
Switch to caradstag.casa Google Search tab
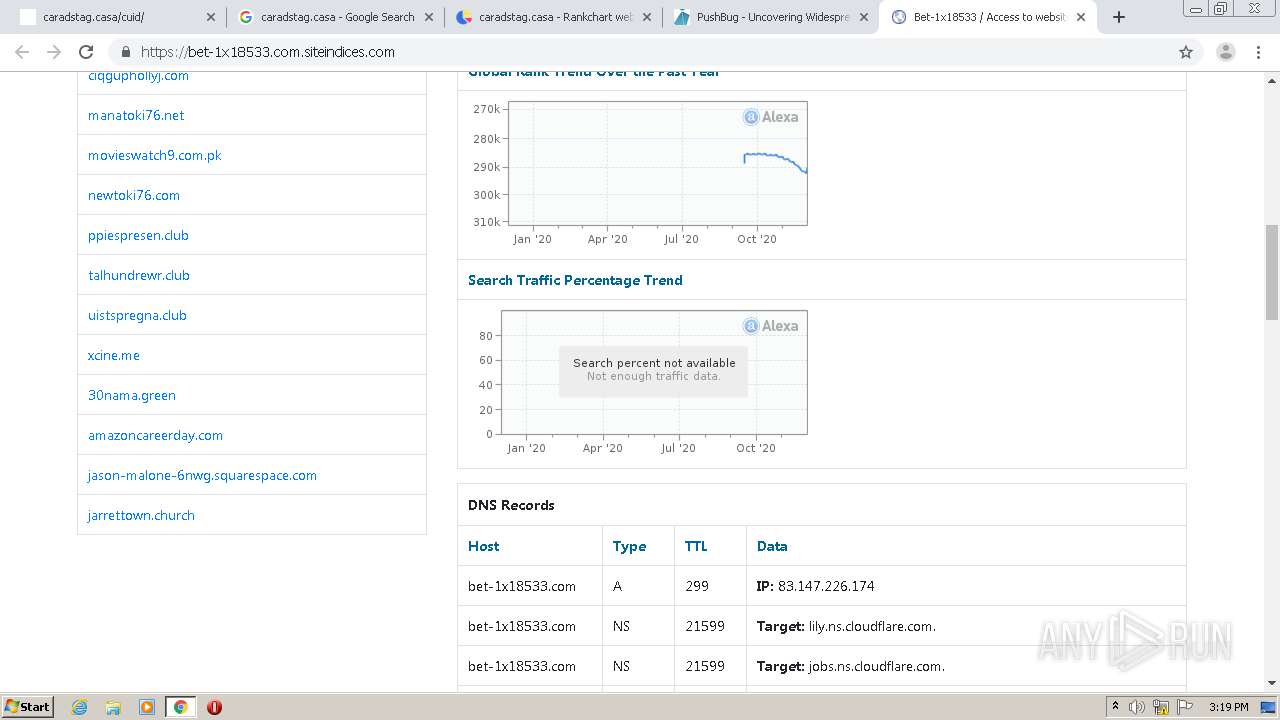tap(335, 17)
